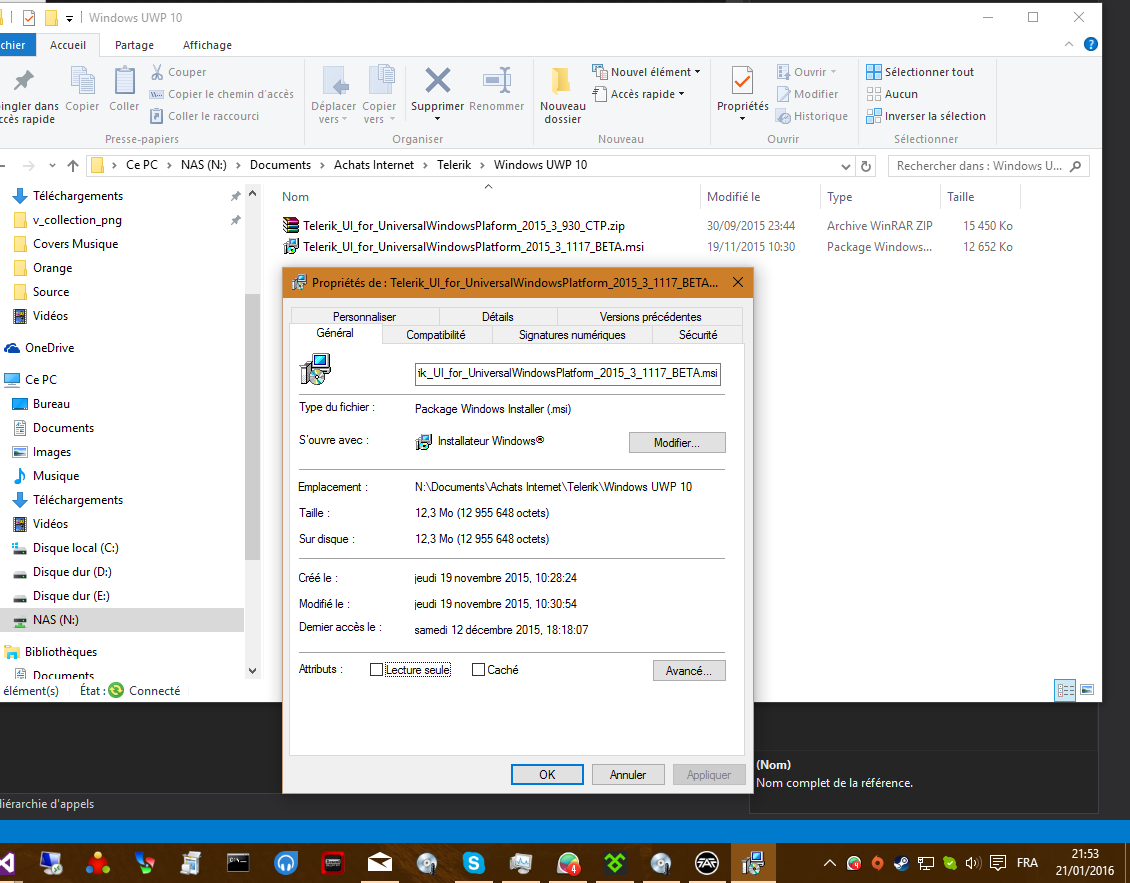Open the Copier vers dropdown

379,94
